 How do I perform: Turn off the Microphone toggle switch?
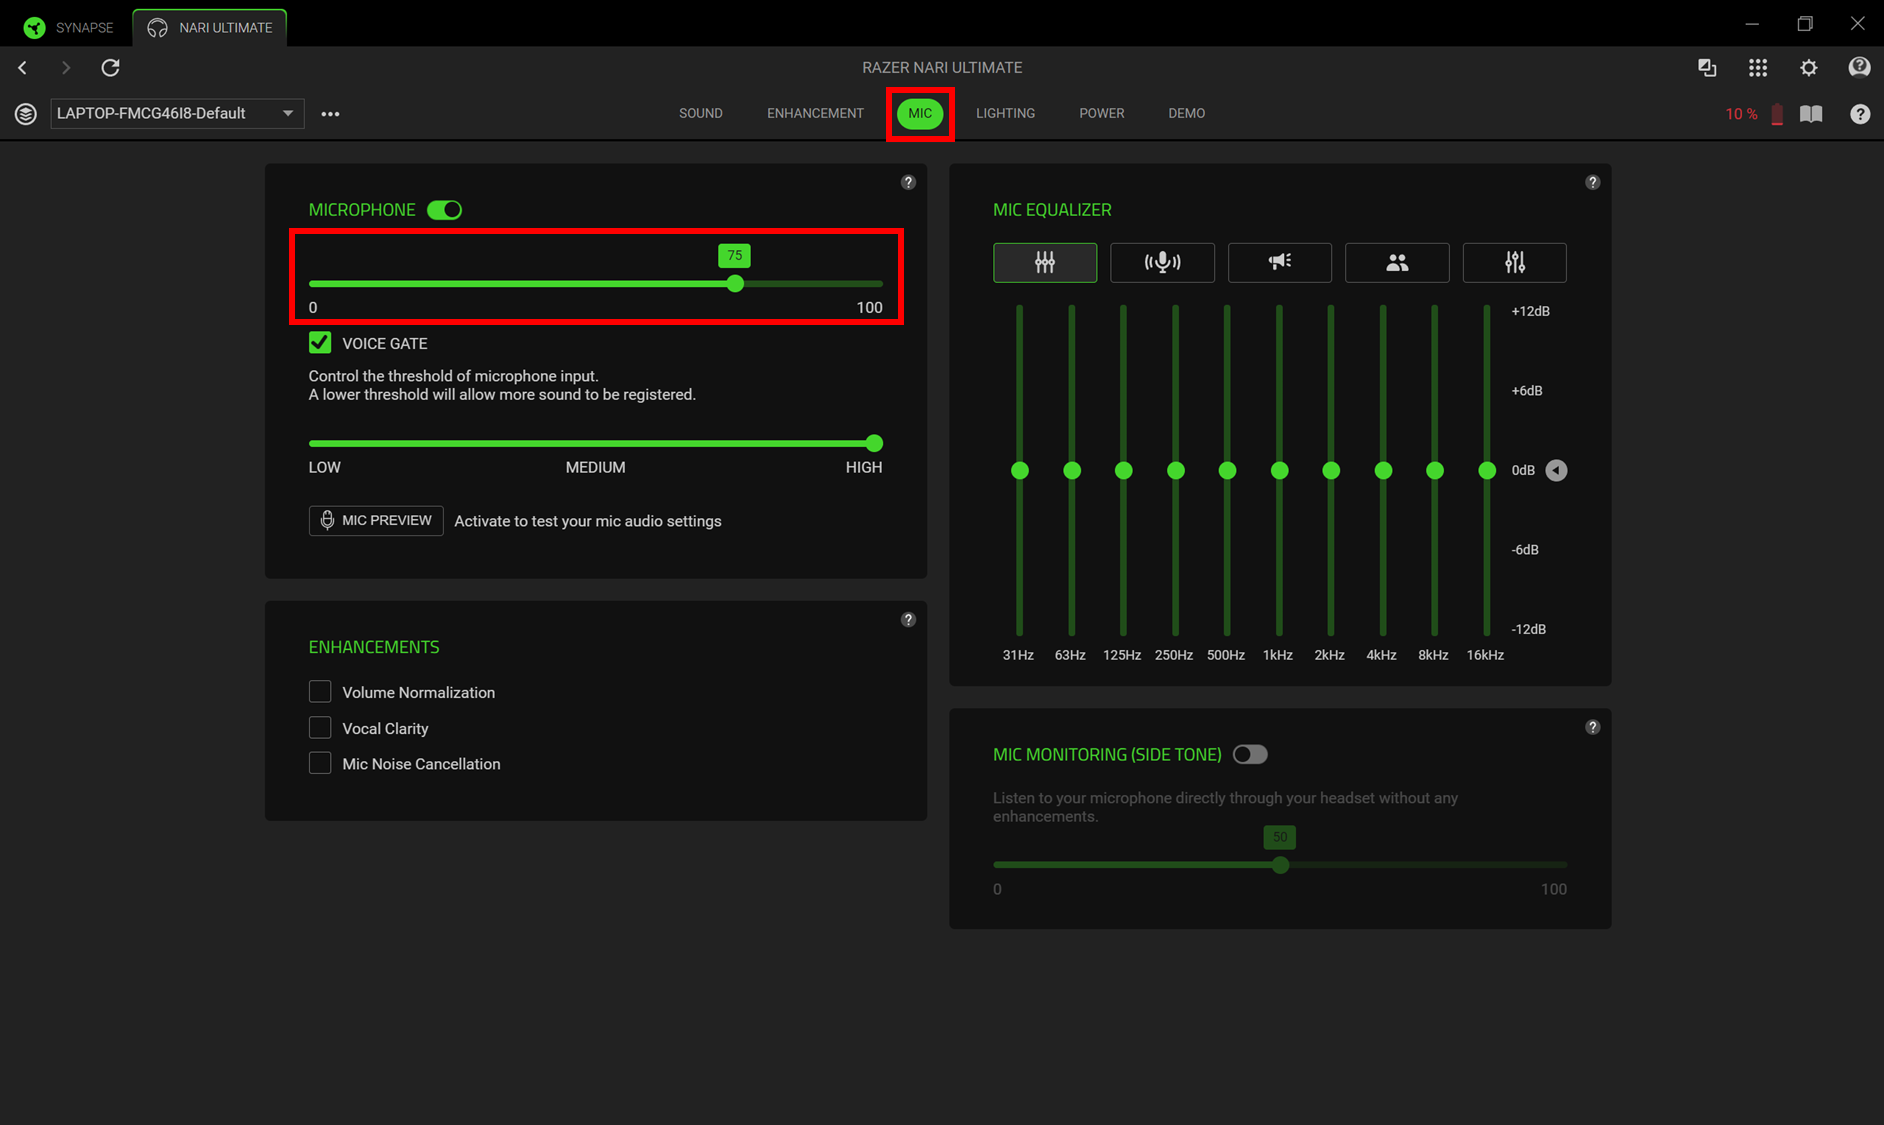pyautogui.click(x=444, y=210)
